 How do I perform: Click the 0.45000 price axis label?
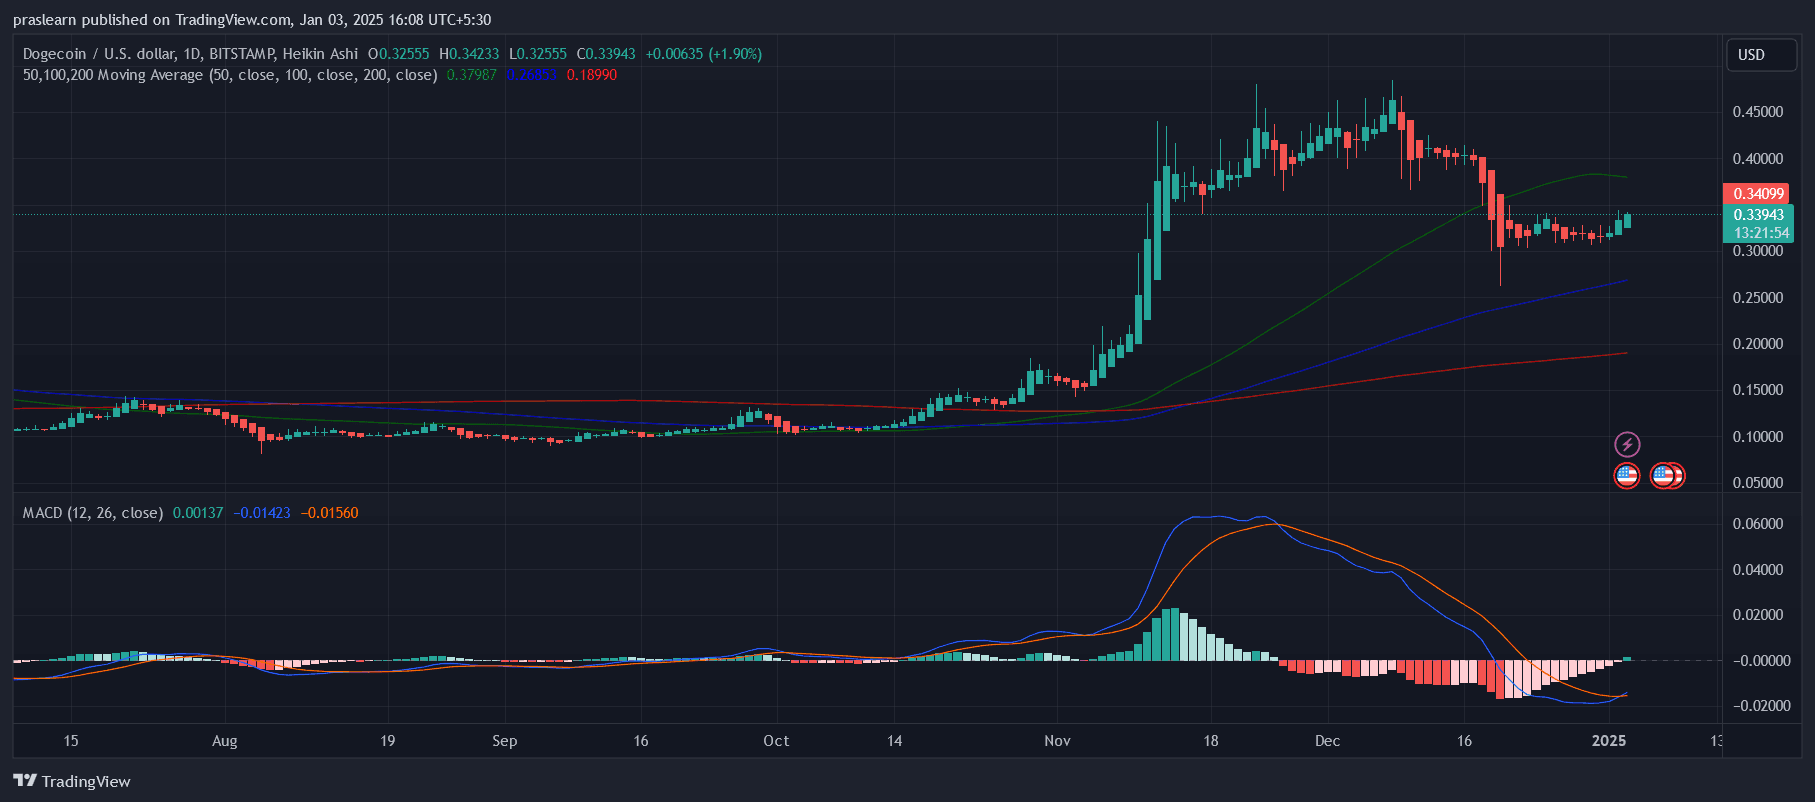pyautogui.click(x=1757, y=112)
